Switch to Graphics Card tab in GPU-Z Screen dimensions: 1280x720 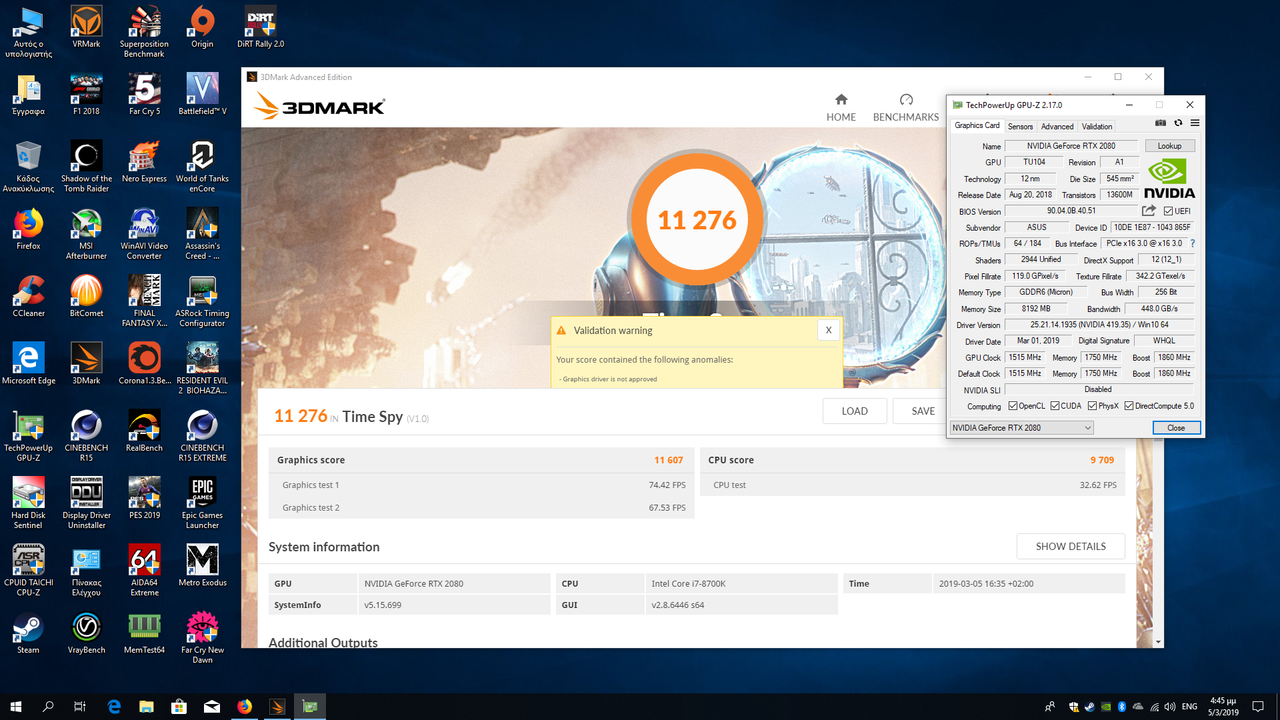click(977, 126)
